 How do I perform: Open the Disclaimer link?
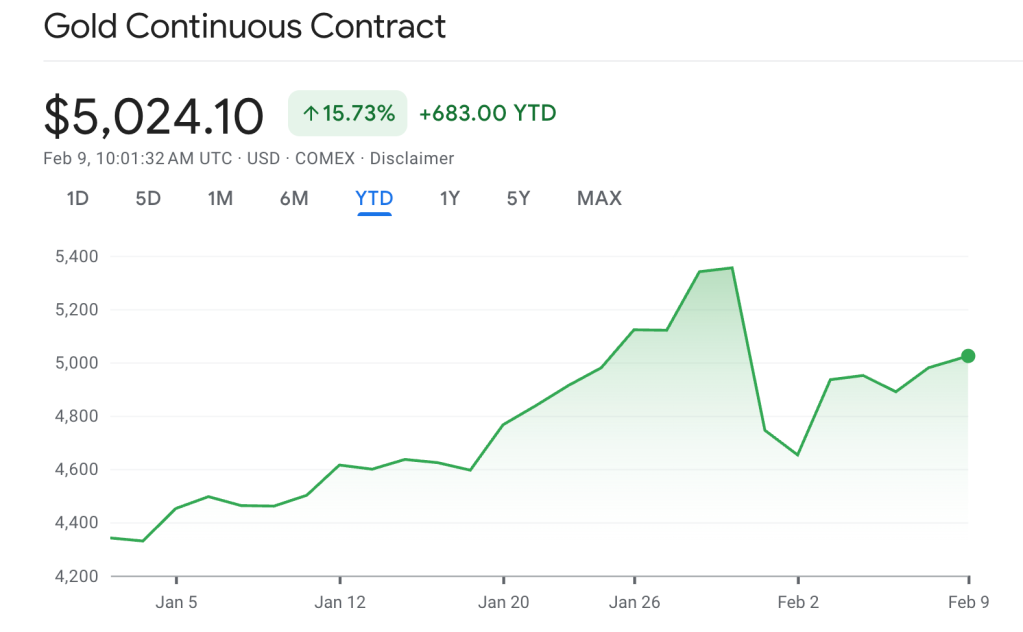point(412,158)
